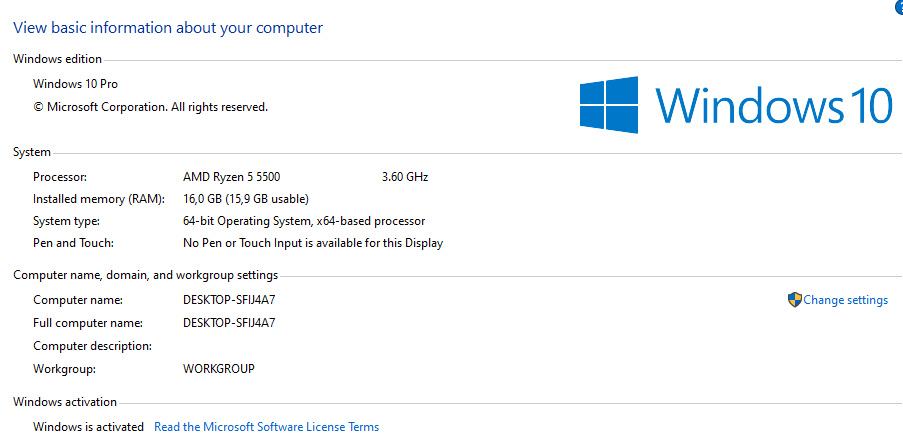
Task: Click the blue help icon in the top corner
Action: 899,6
